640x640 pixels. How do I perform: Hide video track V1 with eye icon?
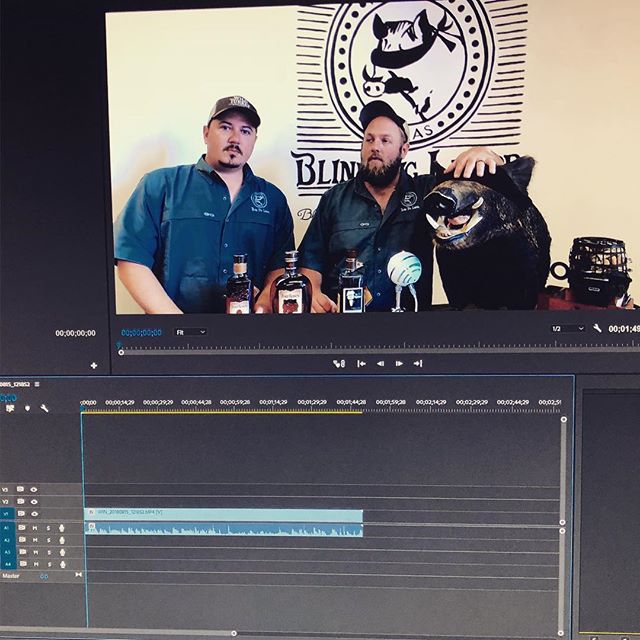tap(34, 514)
